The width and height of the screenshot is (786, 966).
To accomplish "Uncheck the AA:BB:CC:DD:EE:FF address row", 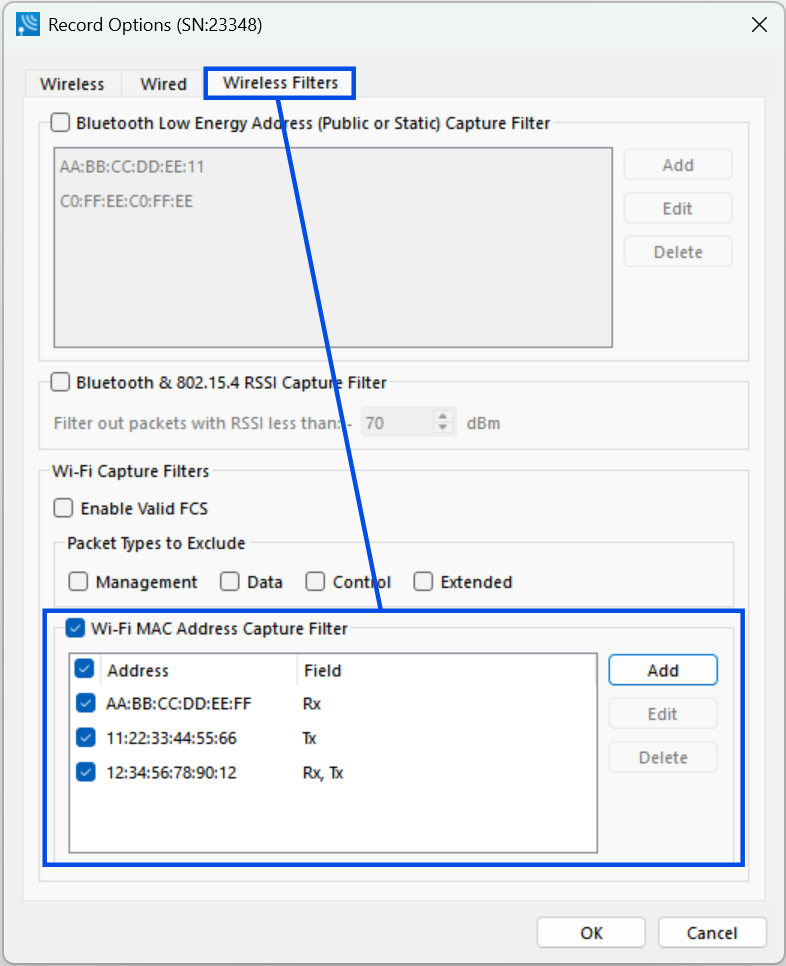I will [86, 703].
